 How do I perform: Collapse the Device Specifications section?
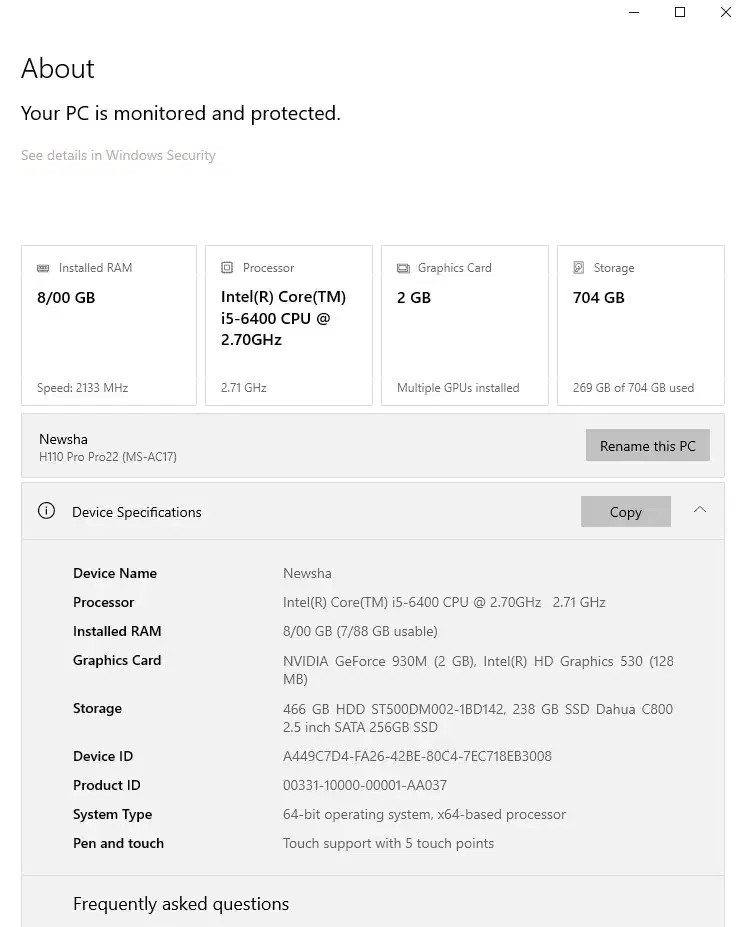pos(700,511)
